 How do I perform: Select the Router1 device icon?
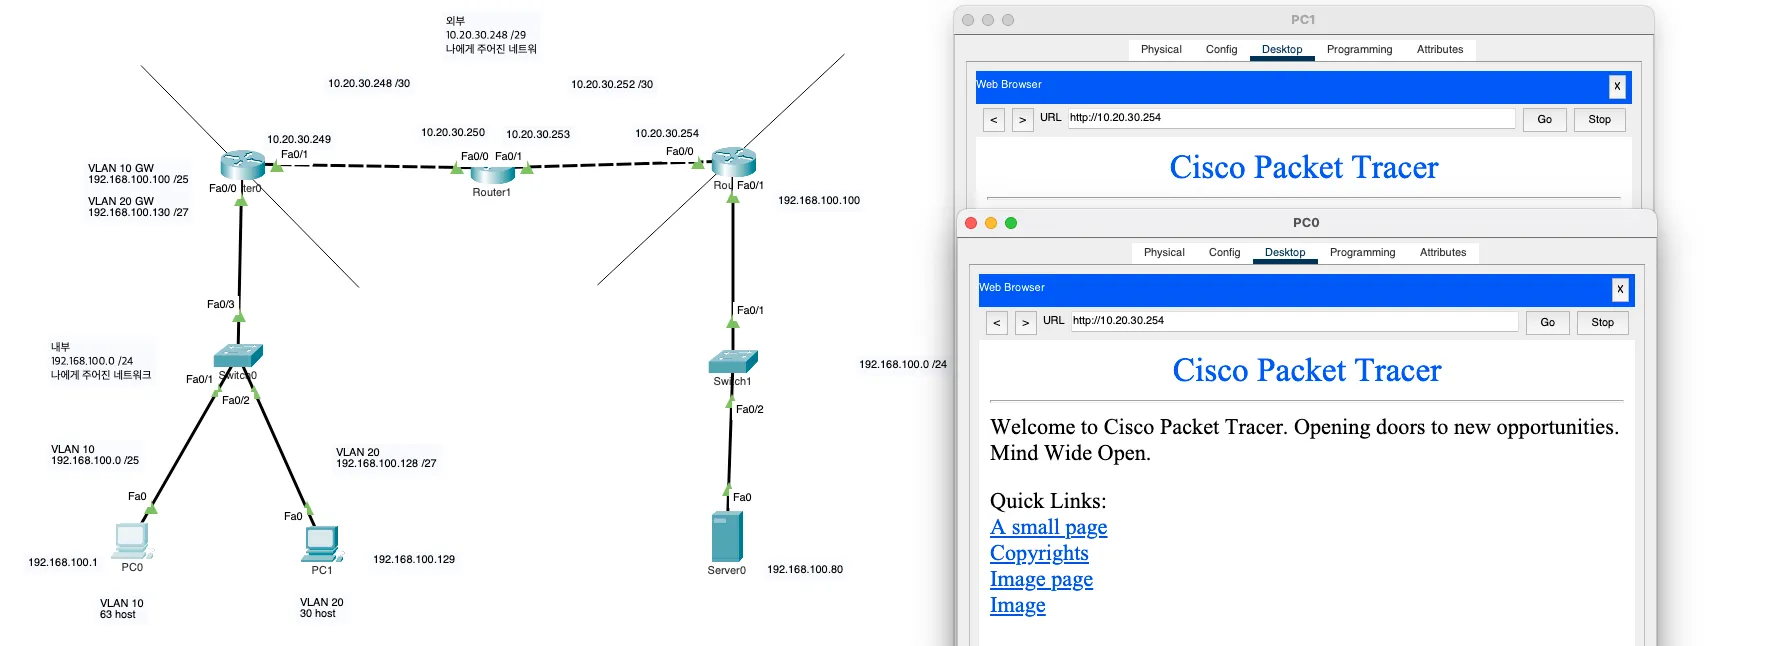pyautogui.click(x=492, y=174)
